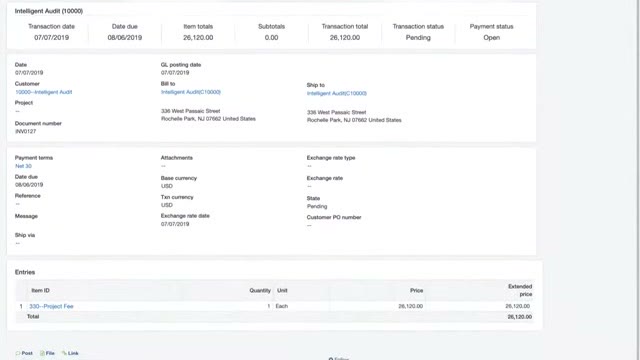Click the State value Pending
The width and height of the screenshot is (640, 360).
(317, 207)
